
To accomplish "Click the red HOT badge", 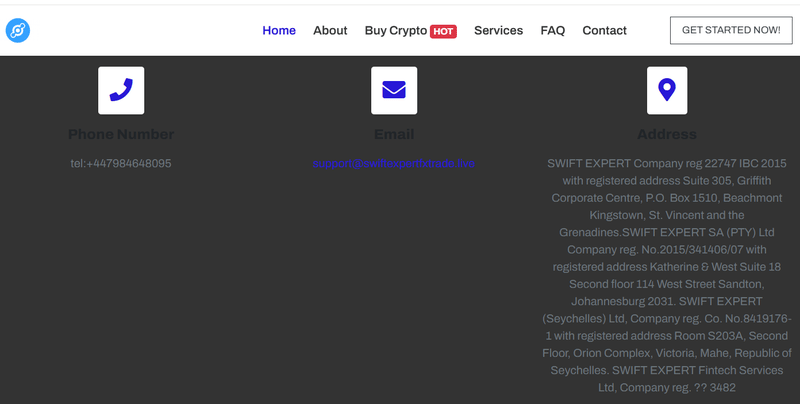I will [443, 32].
